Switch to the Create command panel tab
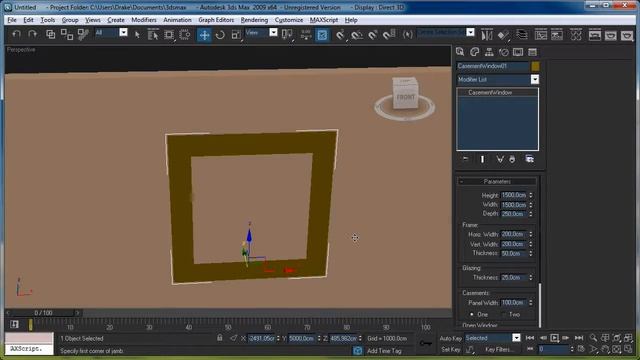Viewport: 640px width, 360px height. (x=460, y=52)
